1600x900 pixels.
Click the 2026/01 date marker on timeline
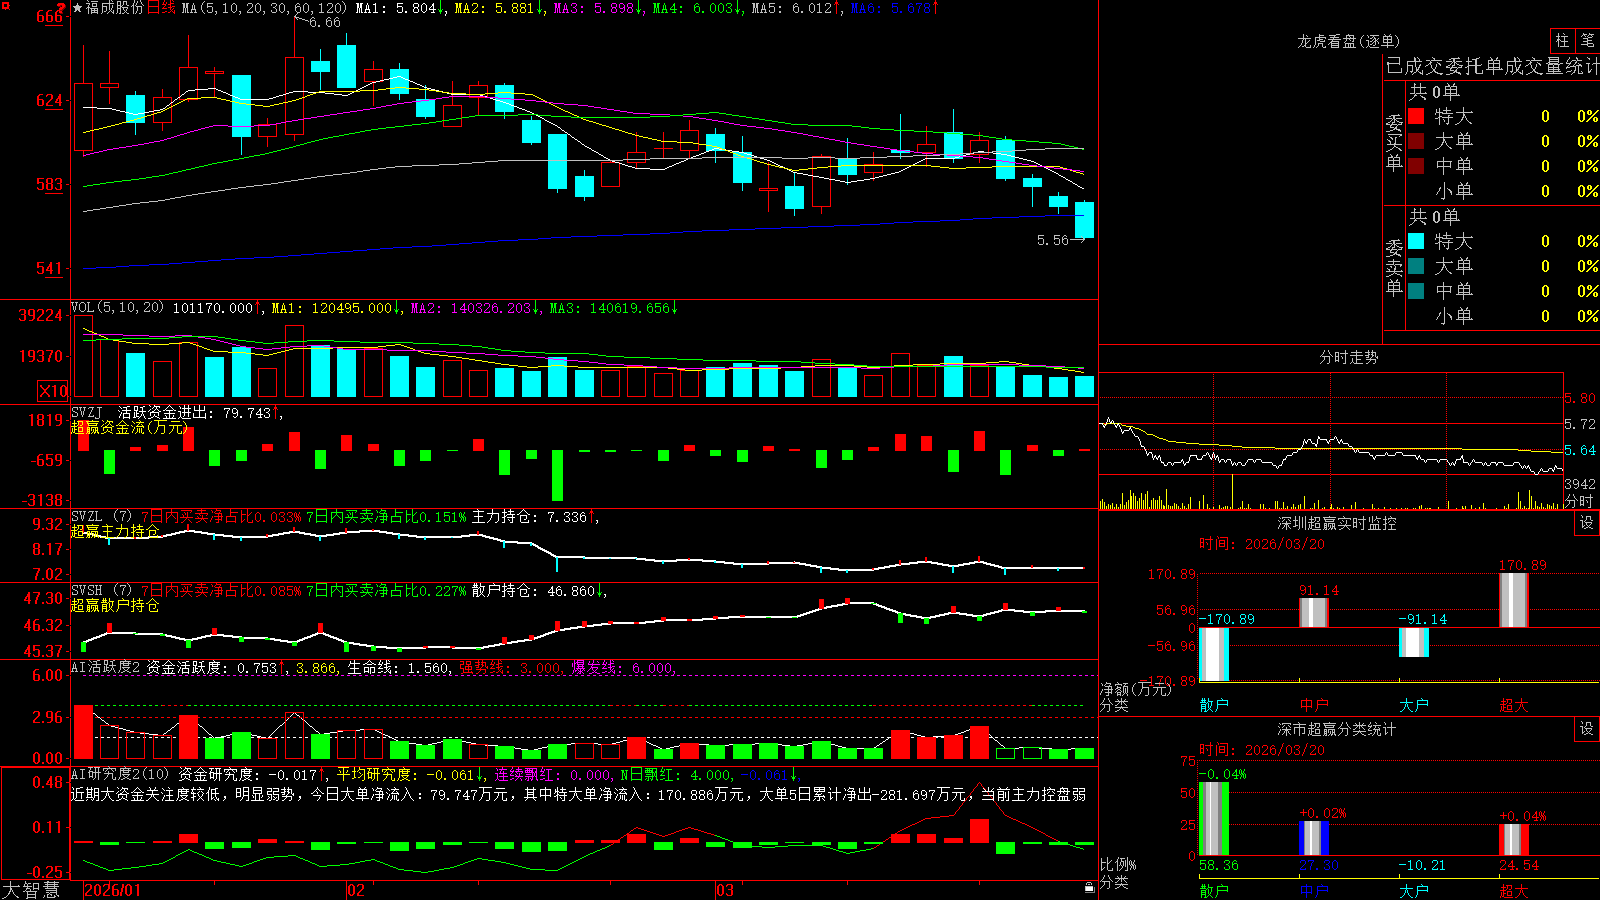click(113, 890)
